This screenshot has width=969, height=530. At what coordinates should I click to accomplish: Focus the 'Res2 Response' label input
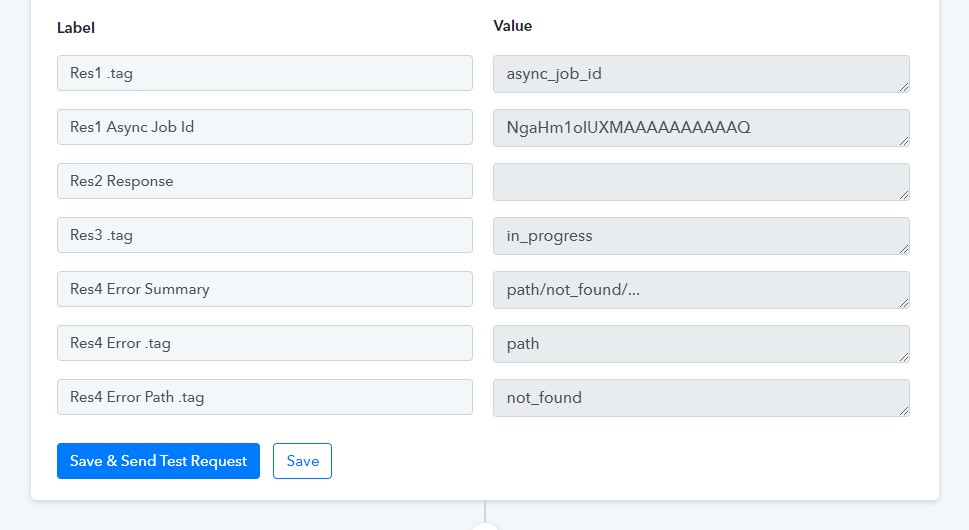coord(264,181)
